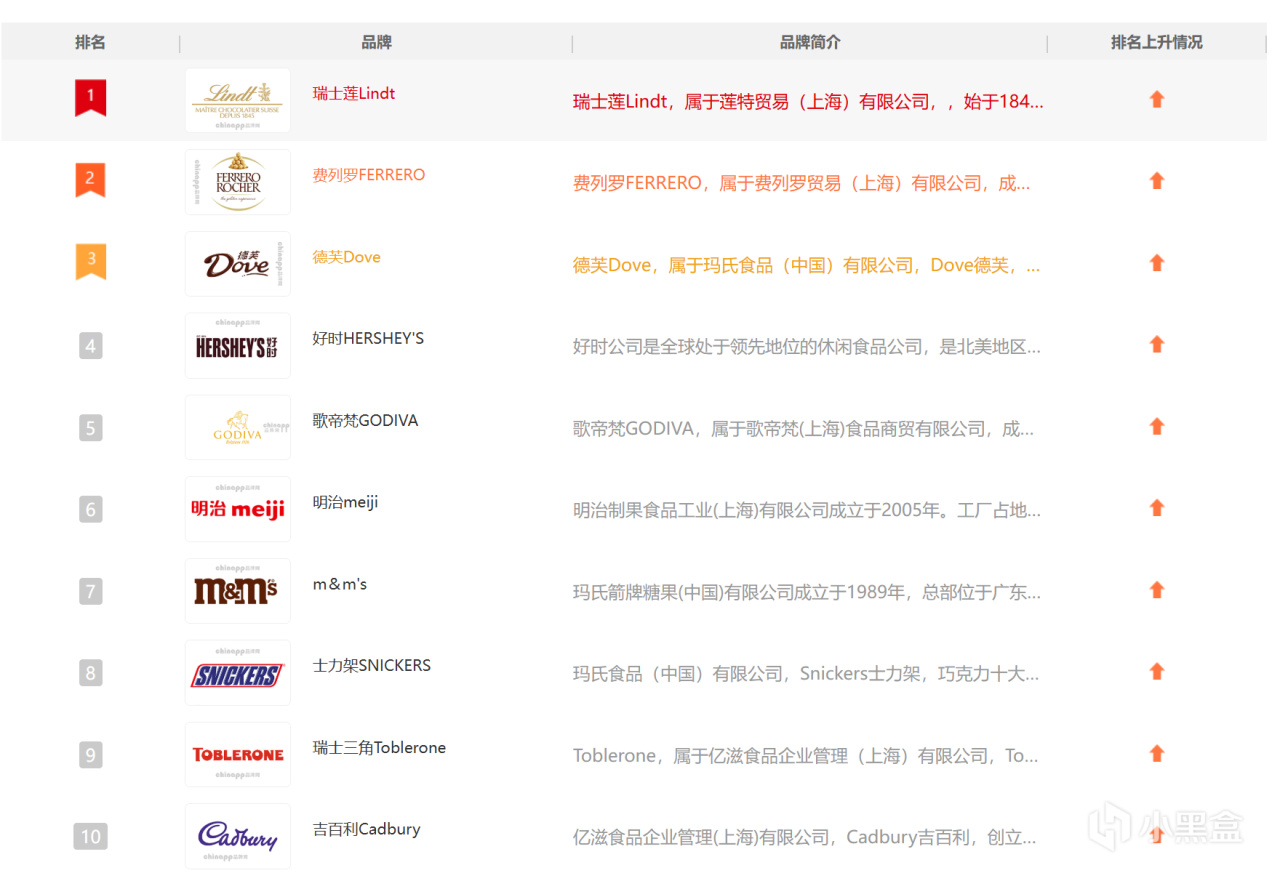Click the rising arrow in the Dove row

1157,263
